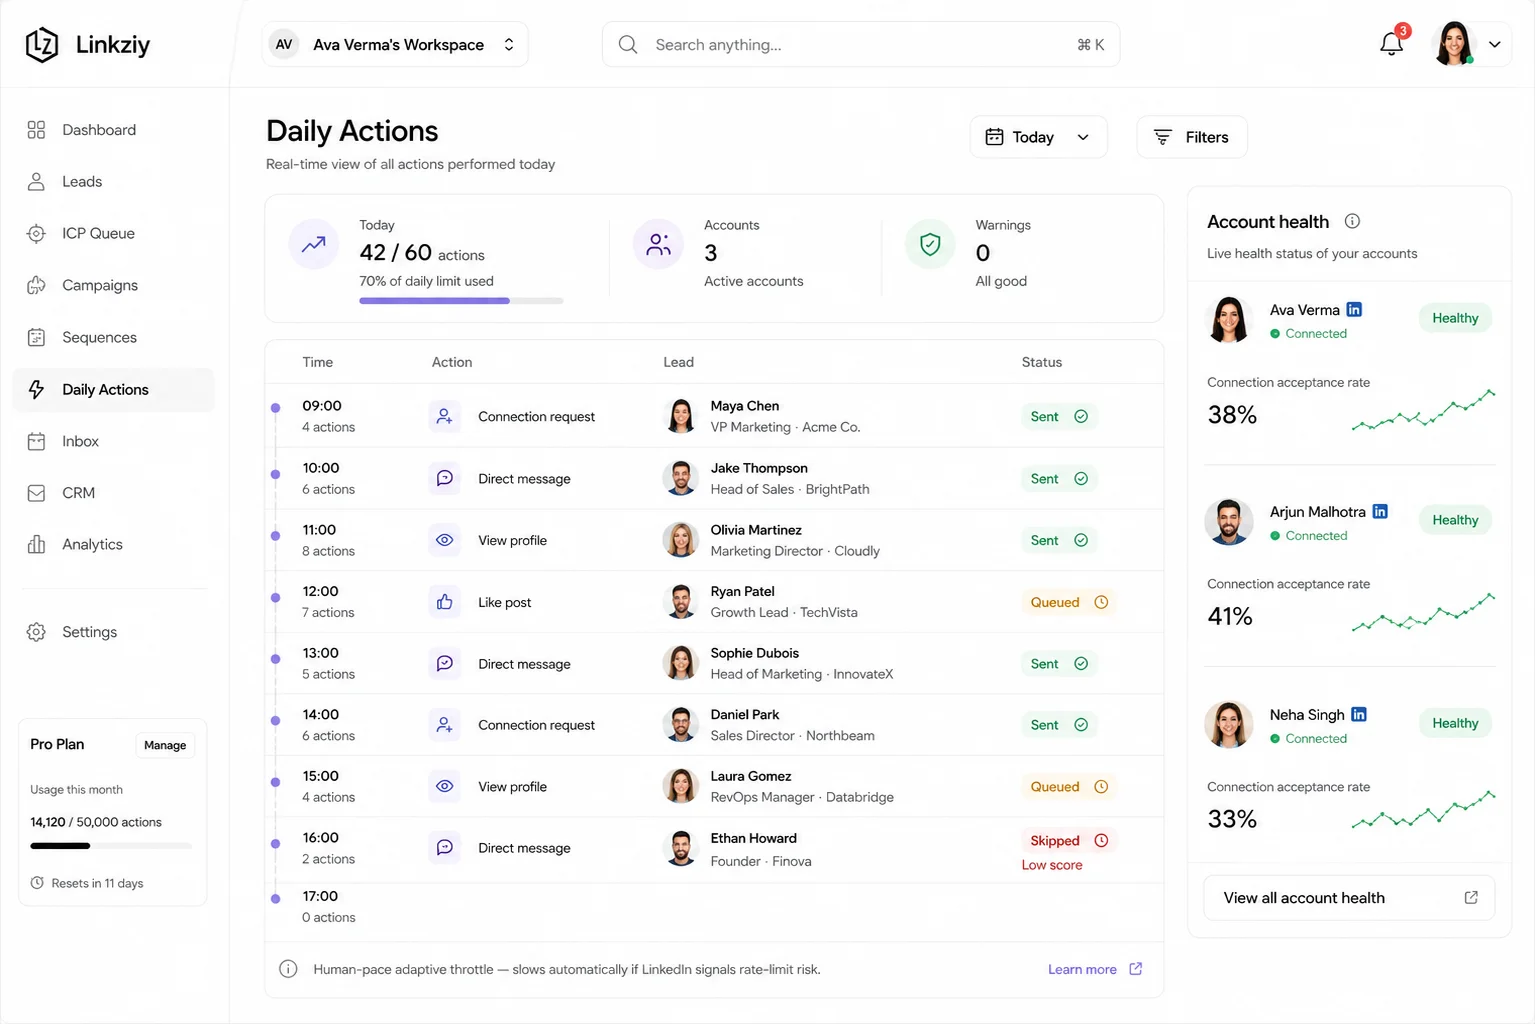Click the external link icon beside Learn more
This screenshot has height=1024, width=1535.
click(1136, 969)
